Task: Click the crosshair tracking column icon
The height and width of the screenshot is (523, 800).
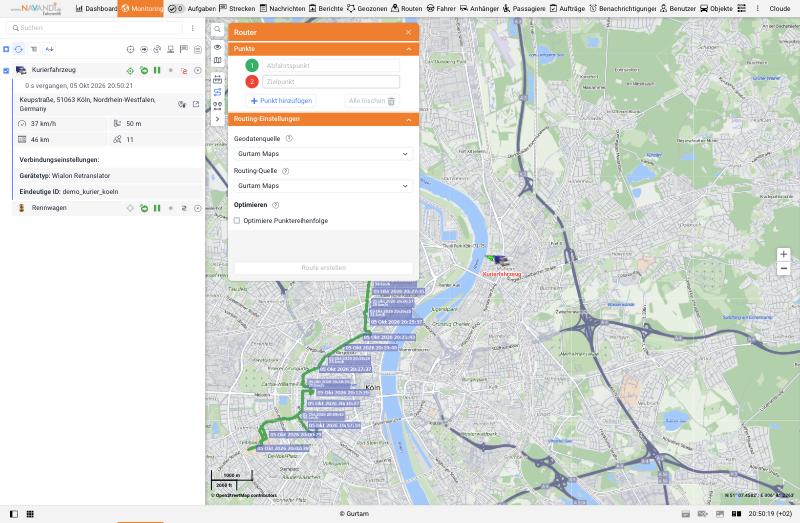Action: tap(131, 49)
